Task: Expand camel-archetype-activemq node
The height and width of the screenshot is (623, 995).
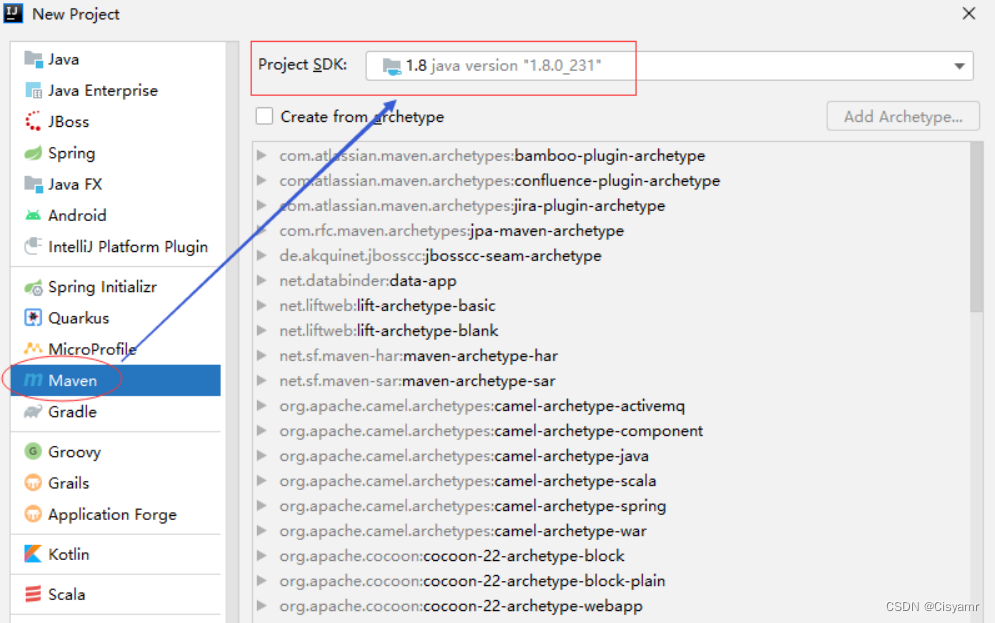Action: pos(261,406)
